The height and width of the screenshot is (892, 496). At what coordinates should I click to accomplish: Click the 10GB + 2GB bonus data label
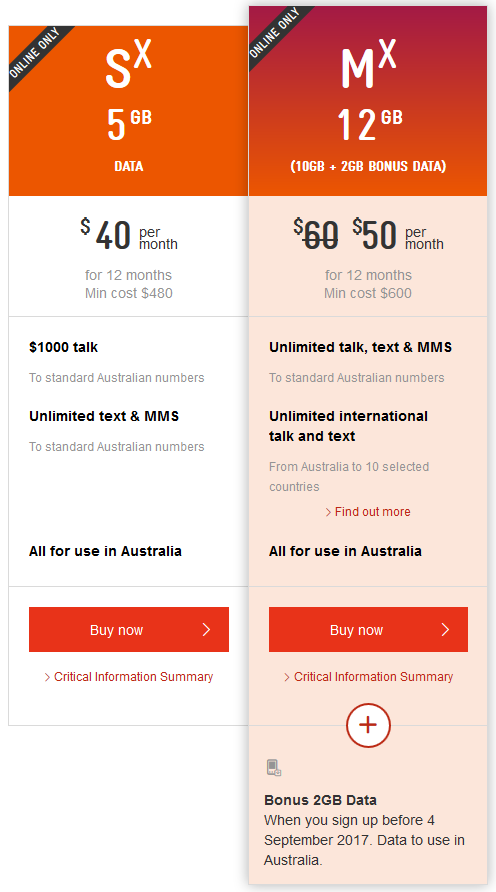click(x=368, y=166)
